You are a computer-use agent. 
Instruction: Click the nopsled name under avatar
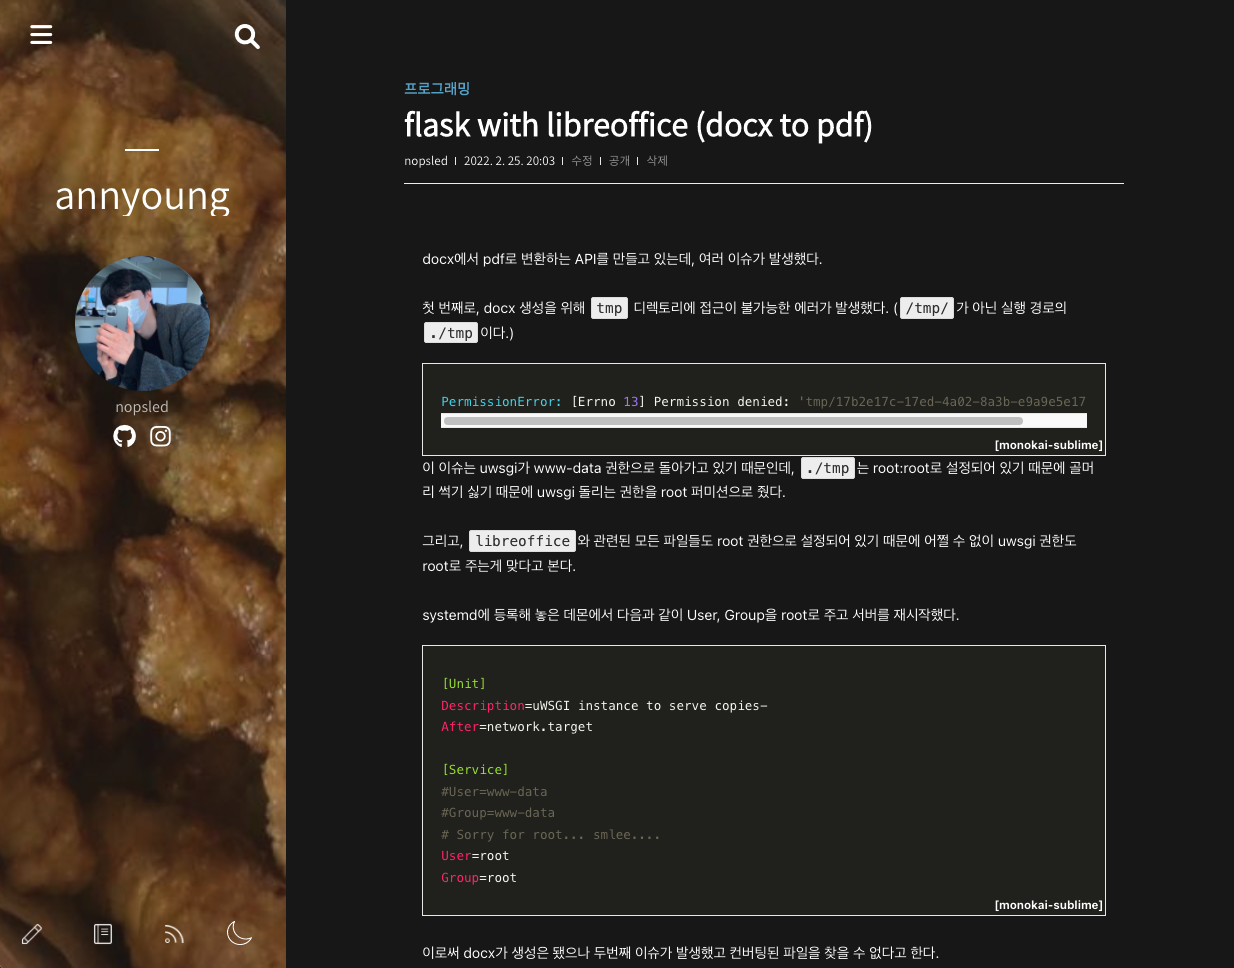pos(142,407)
